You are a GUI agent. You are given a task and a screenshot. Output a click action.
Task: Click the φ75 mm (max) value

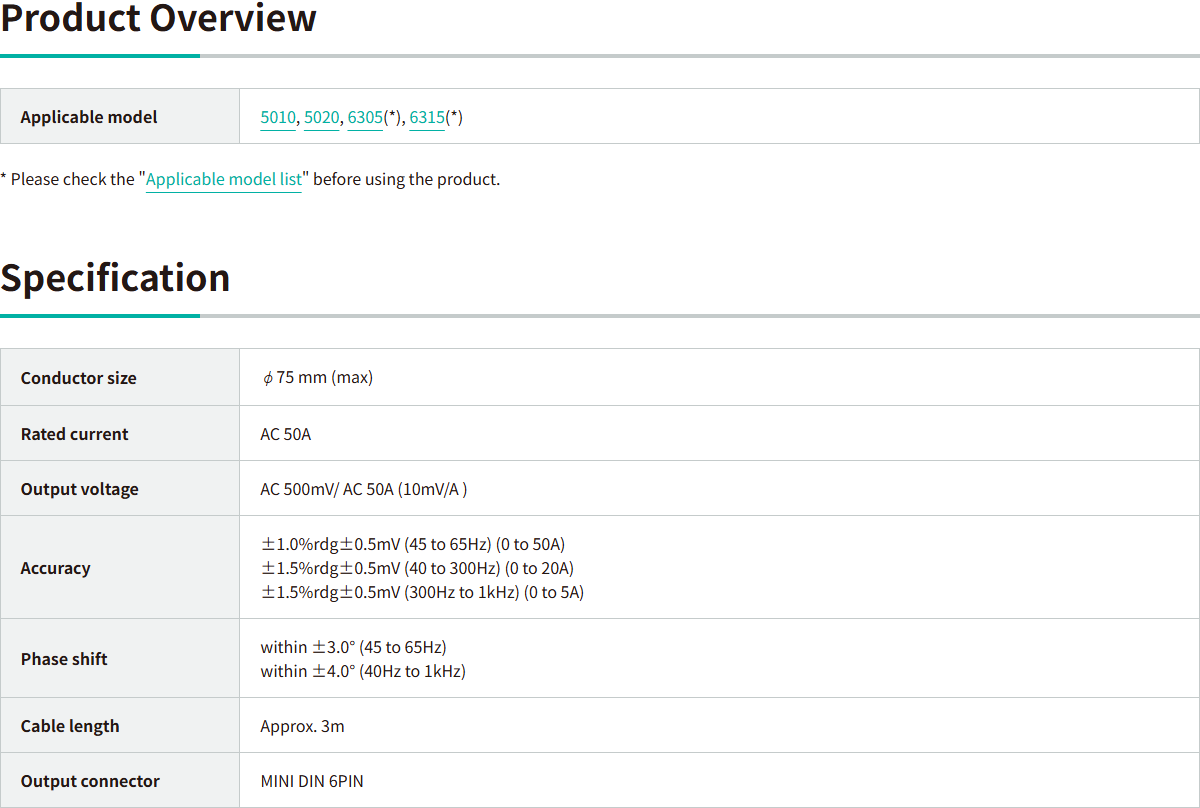click(x=317, y=378)
